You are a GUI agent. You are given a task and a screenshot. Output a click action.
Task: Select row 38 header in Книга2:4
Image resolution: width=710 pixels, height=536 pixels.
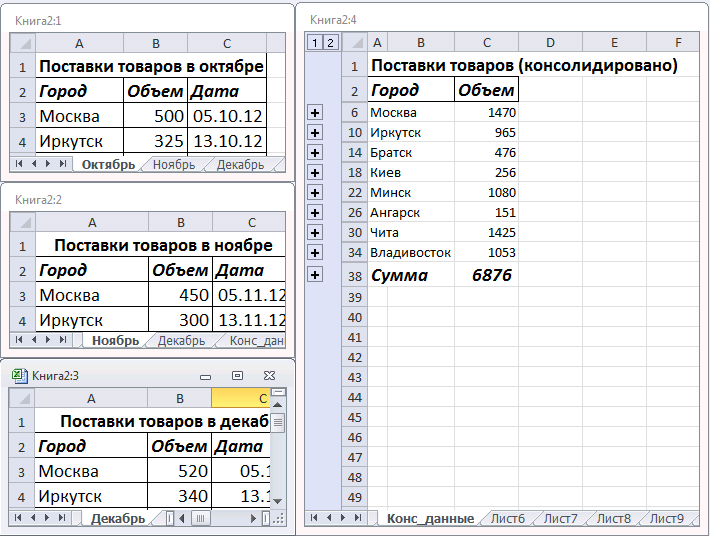(355, 276)
